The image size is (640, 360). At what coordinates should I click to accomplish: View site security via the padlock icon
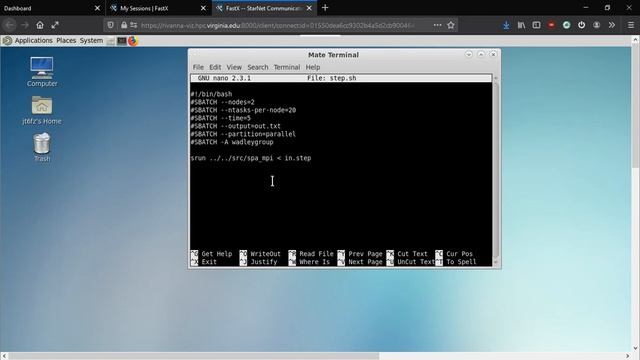point(124,25)
